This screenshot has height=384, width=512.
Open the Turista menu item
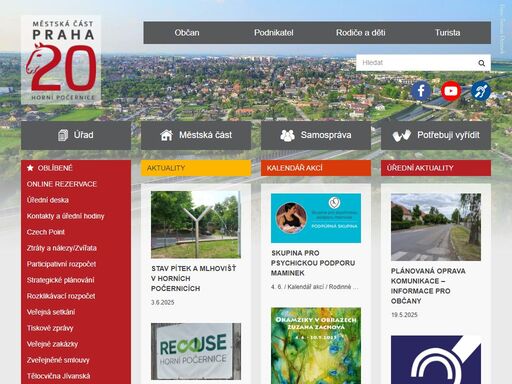(x=447, y=33)
